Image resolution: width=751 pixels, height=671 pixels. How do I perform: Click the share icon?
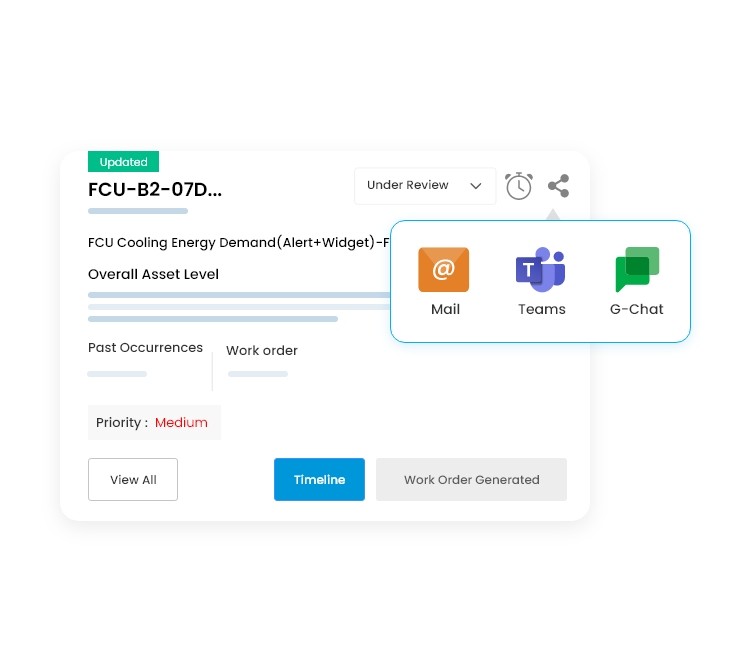pos(558,186)
